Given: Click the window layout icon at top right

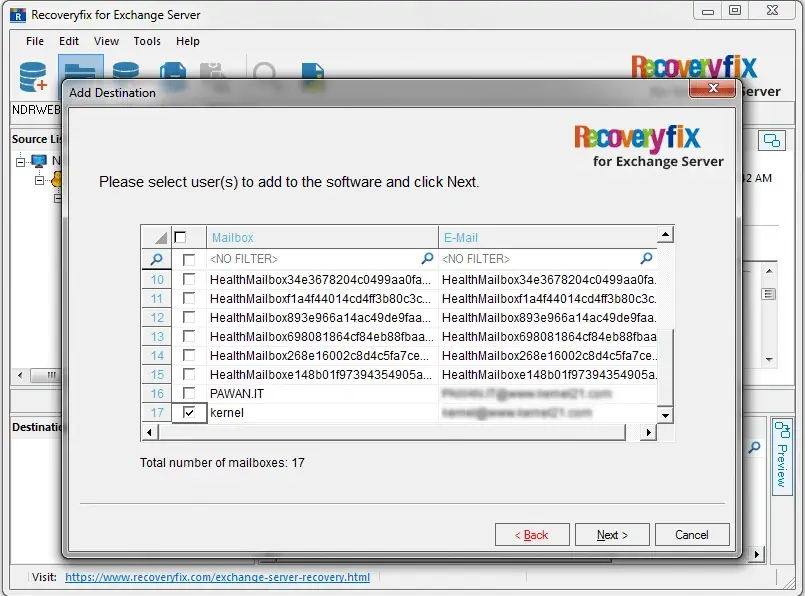Looking at the screenshot, I should click(x=772, y=141).
